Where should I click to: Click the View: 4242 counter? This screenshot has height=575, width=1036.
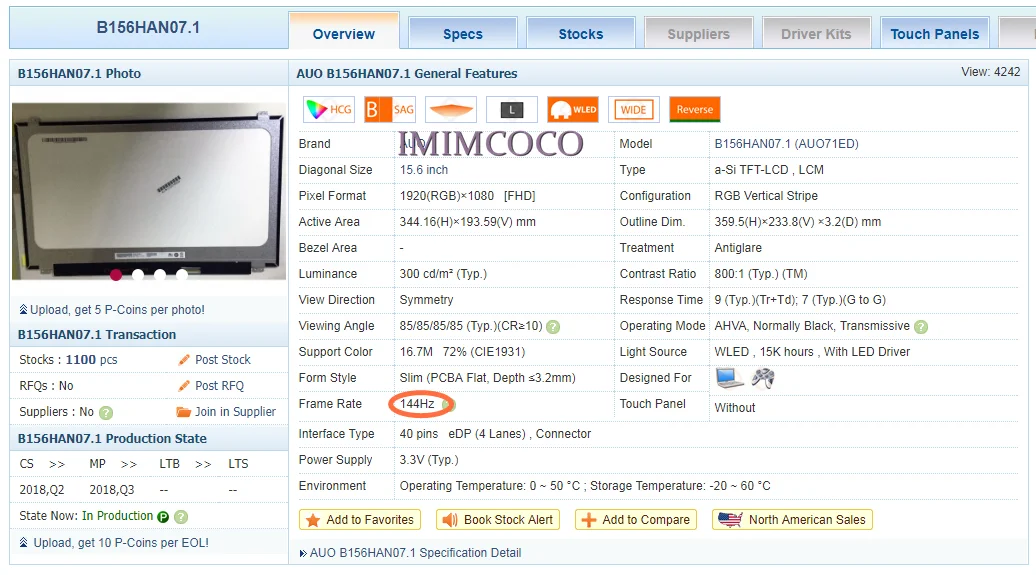tap(990, 72)
